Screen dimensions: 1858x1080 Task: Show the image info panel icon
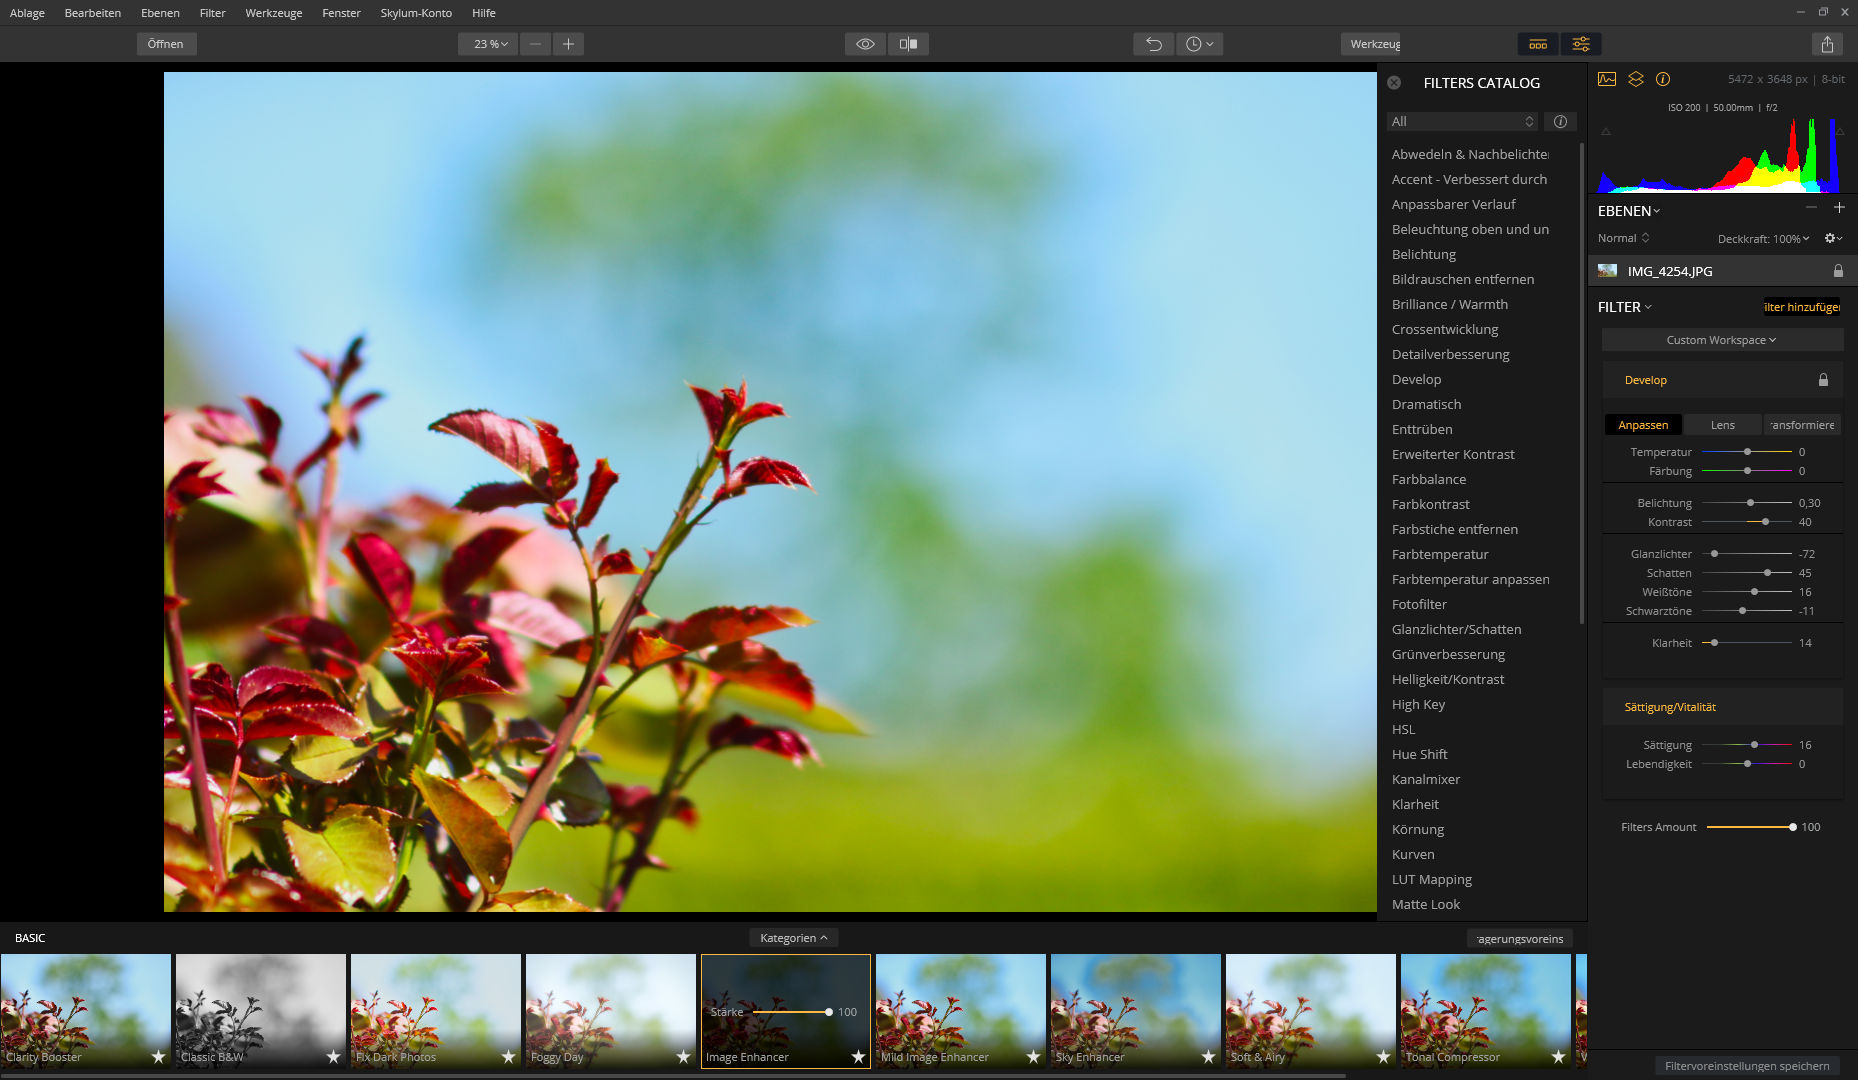coord(1663,79)
